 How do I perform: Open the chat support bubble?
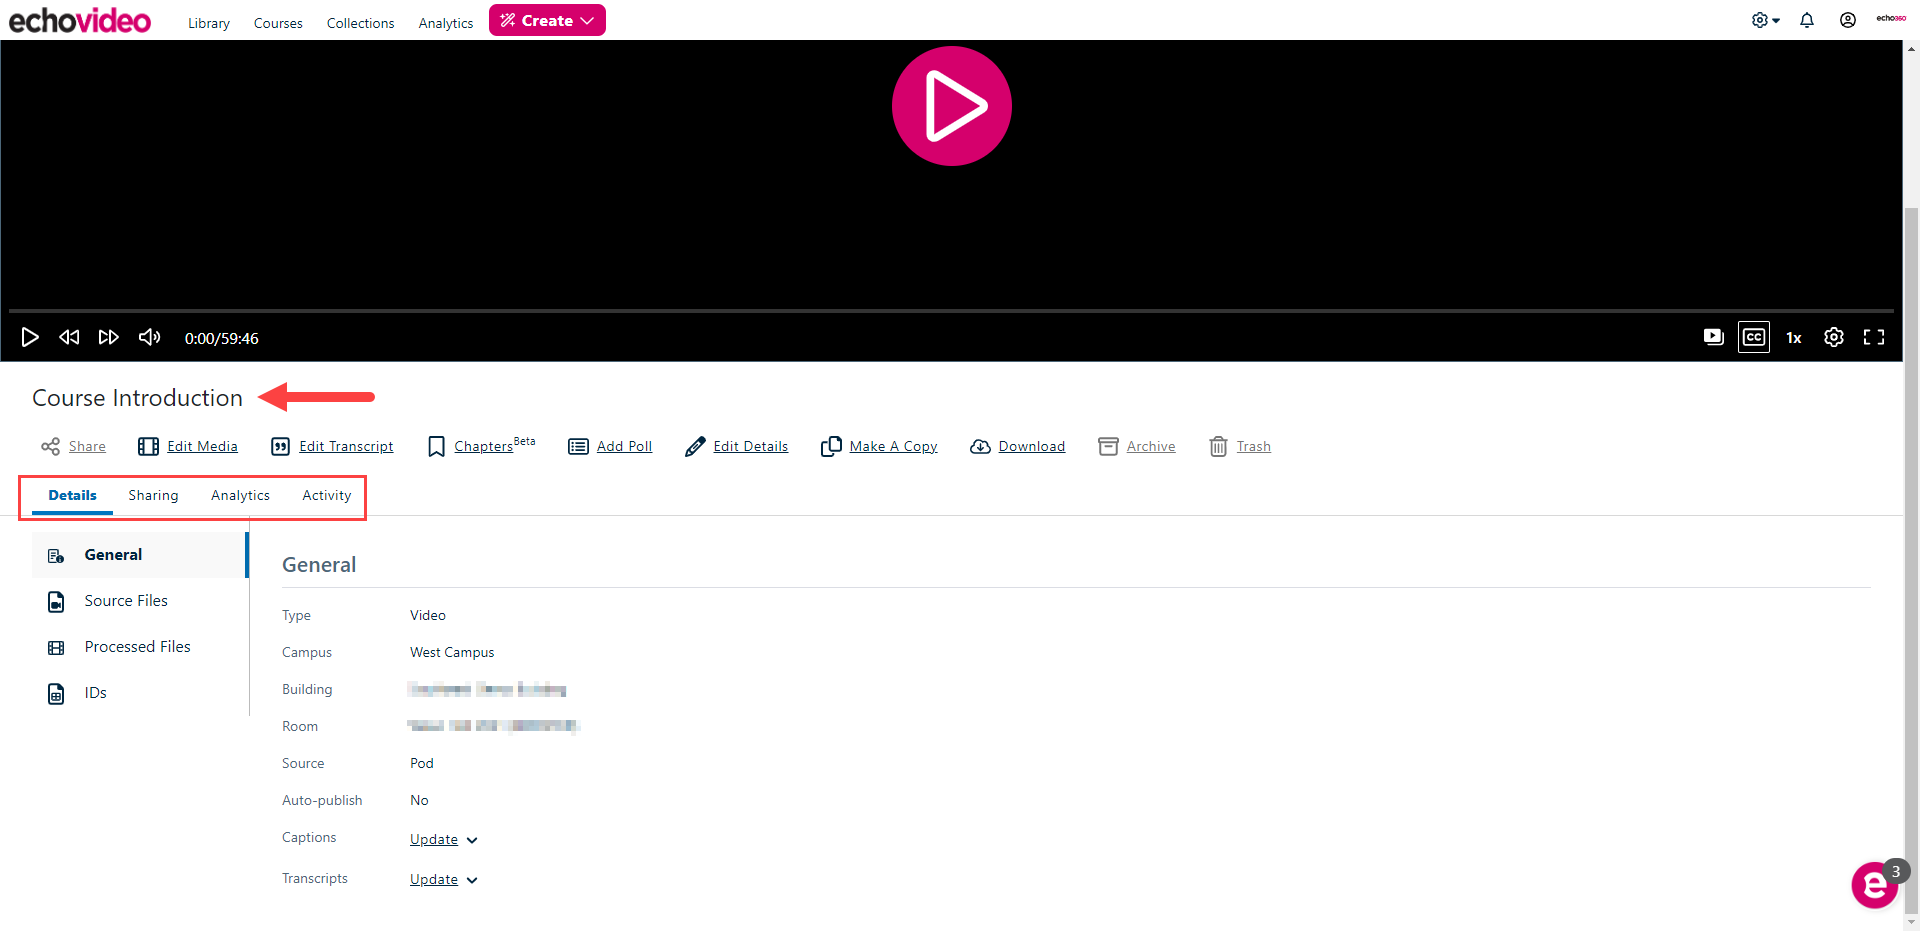tap(1874, 885)
